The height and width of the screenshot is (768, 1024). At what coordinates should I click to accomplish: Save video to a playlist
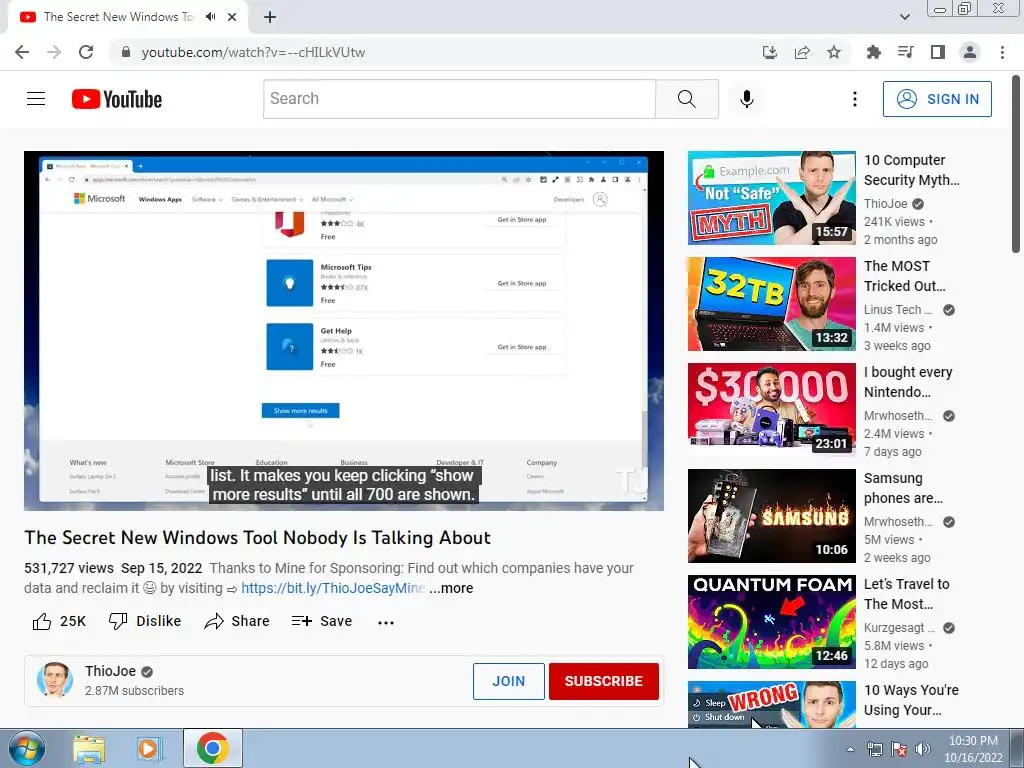pos(322,621)
